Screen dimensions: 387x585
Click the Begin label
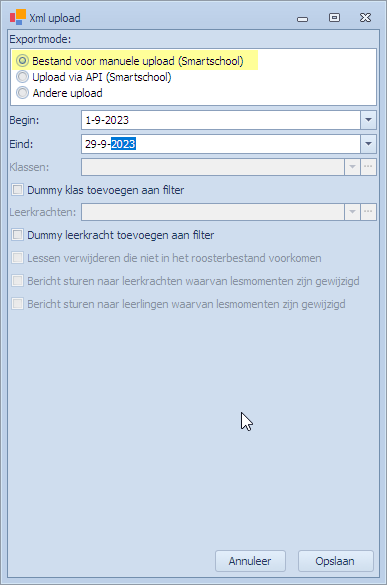click(x=24, y=120)
